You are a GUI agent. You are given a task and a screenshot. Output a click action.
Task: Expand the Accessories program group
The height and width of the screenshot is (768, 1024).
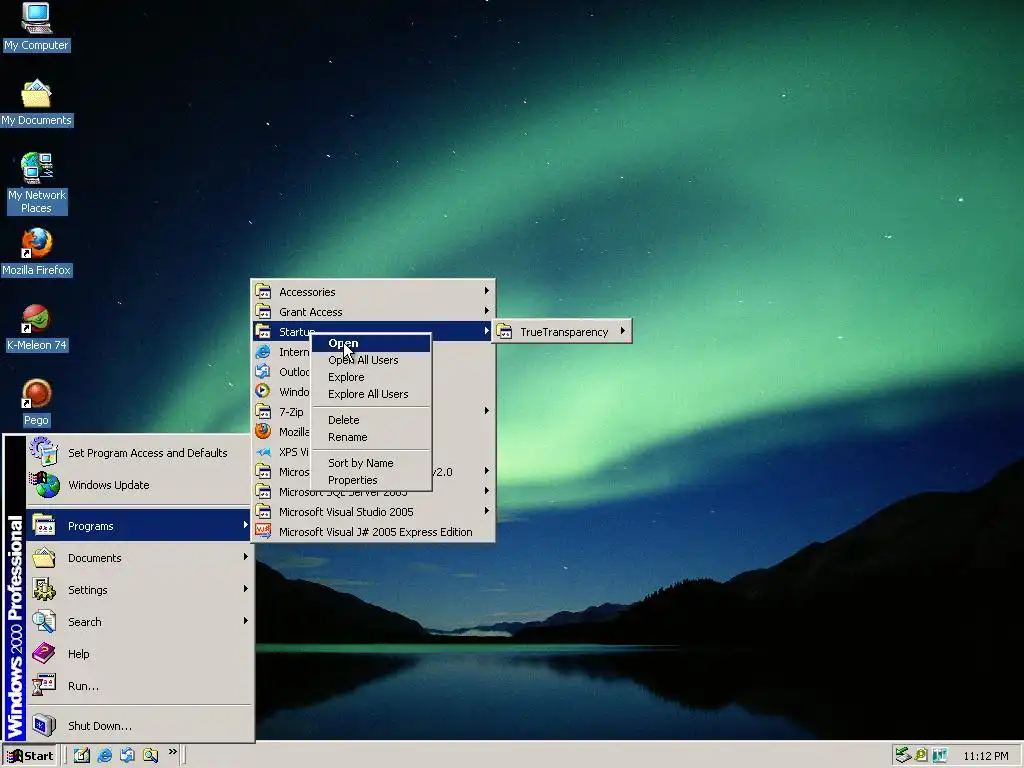pos(373,292)
